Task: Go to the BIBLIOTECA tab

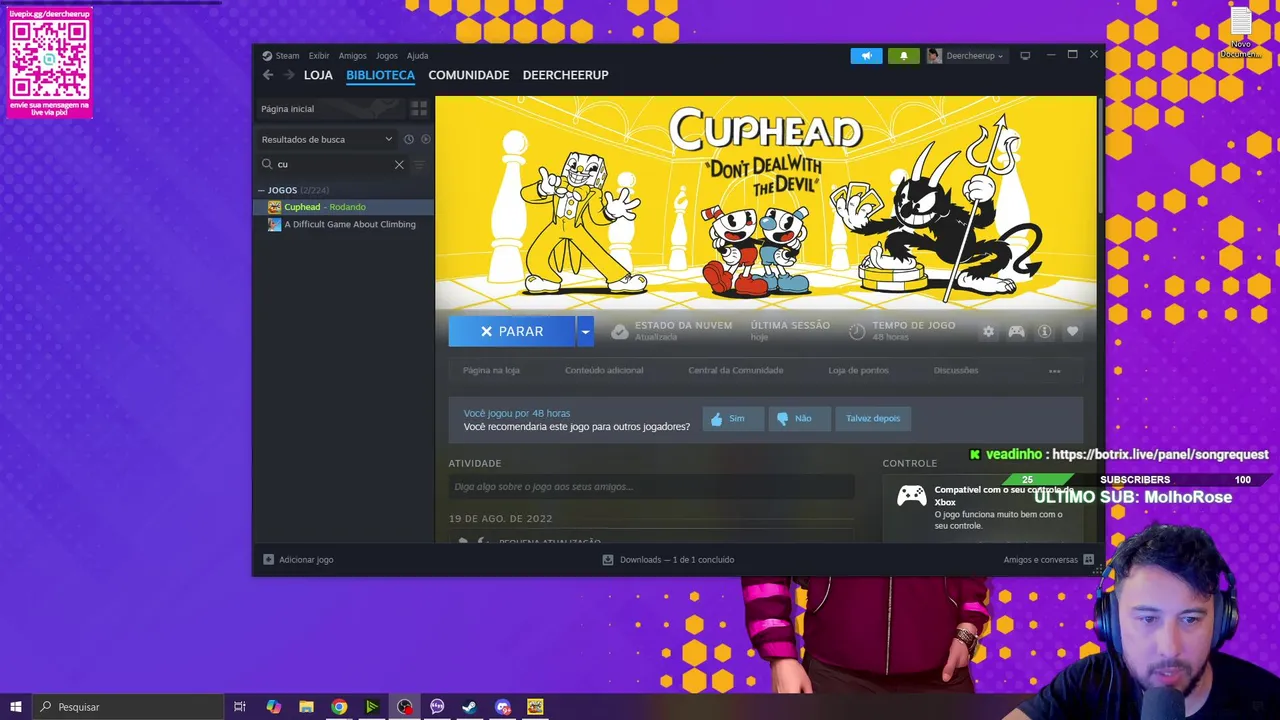Action: coord(380,75)
